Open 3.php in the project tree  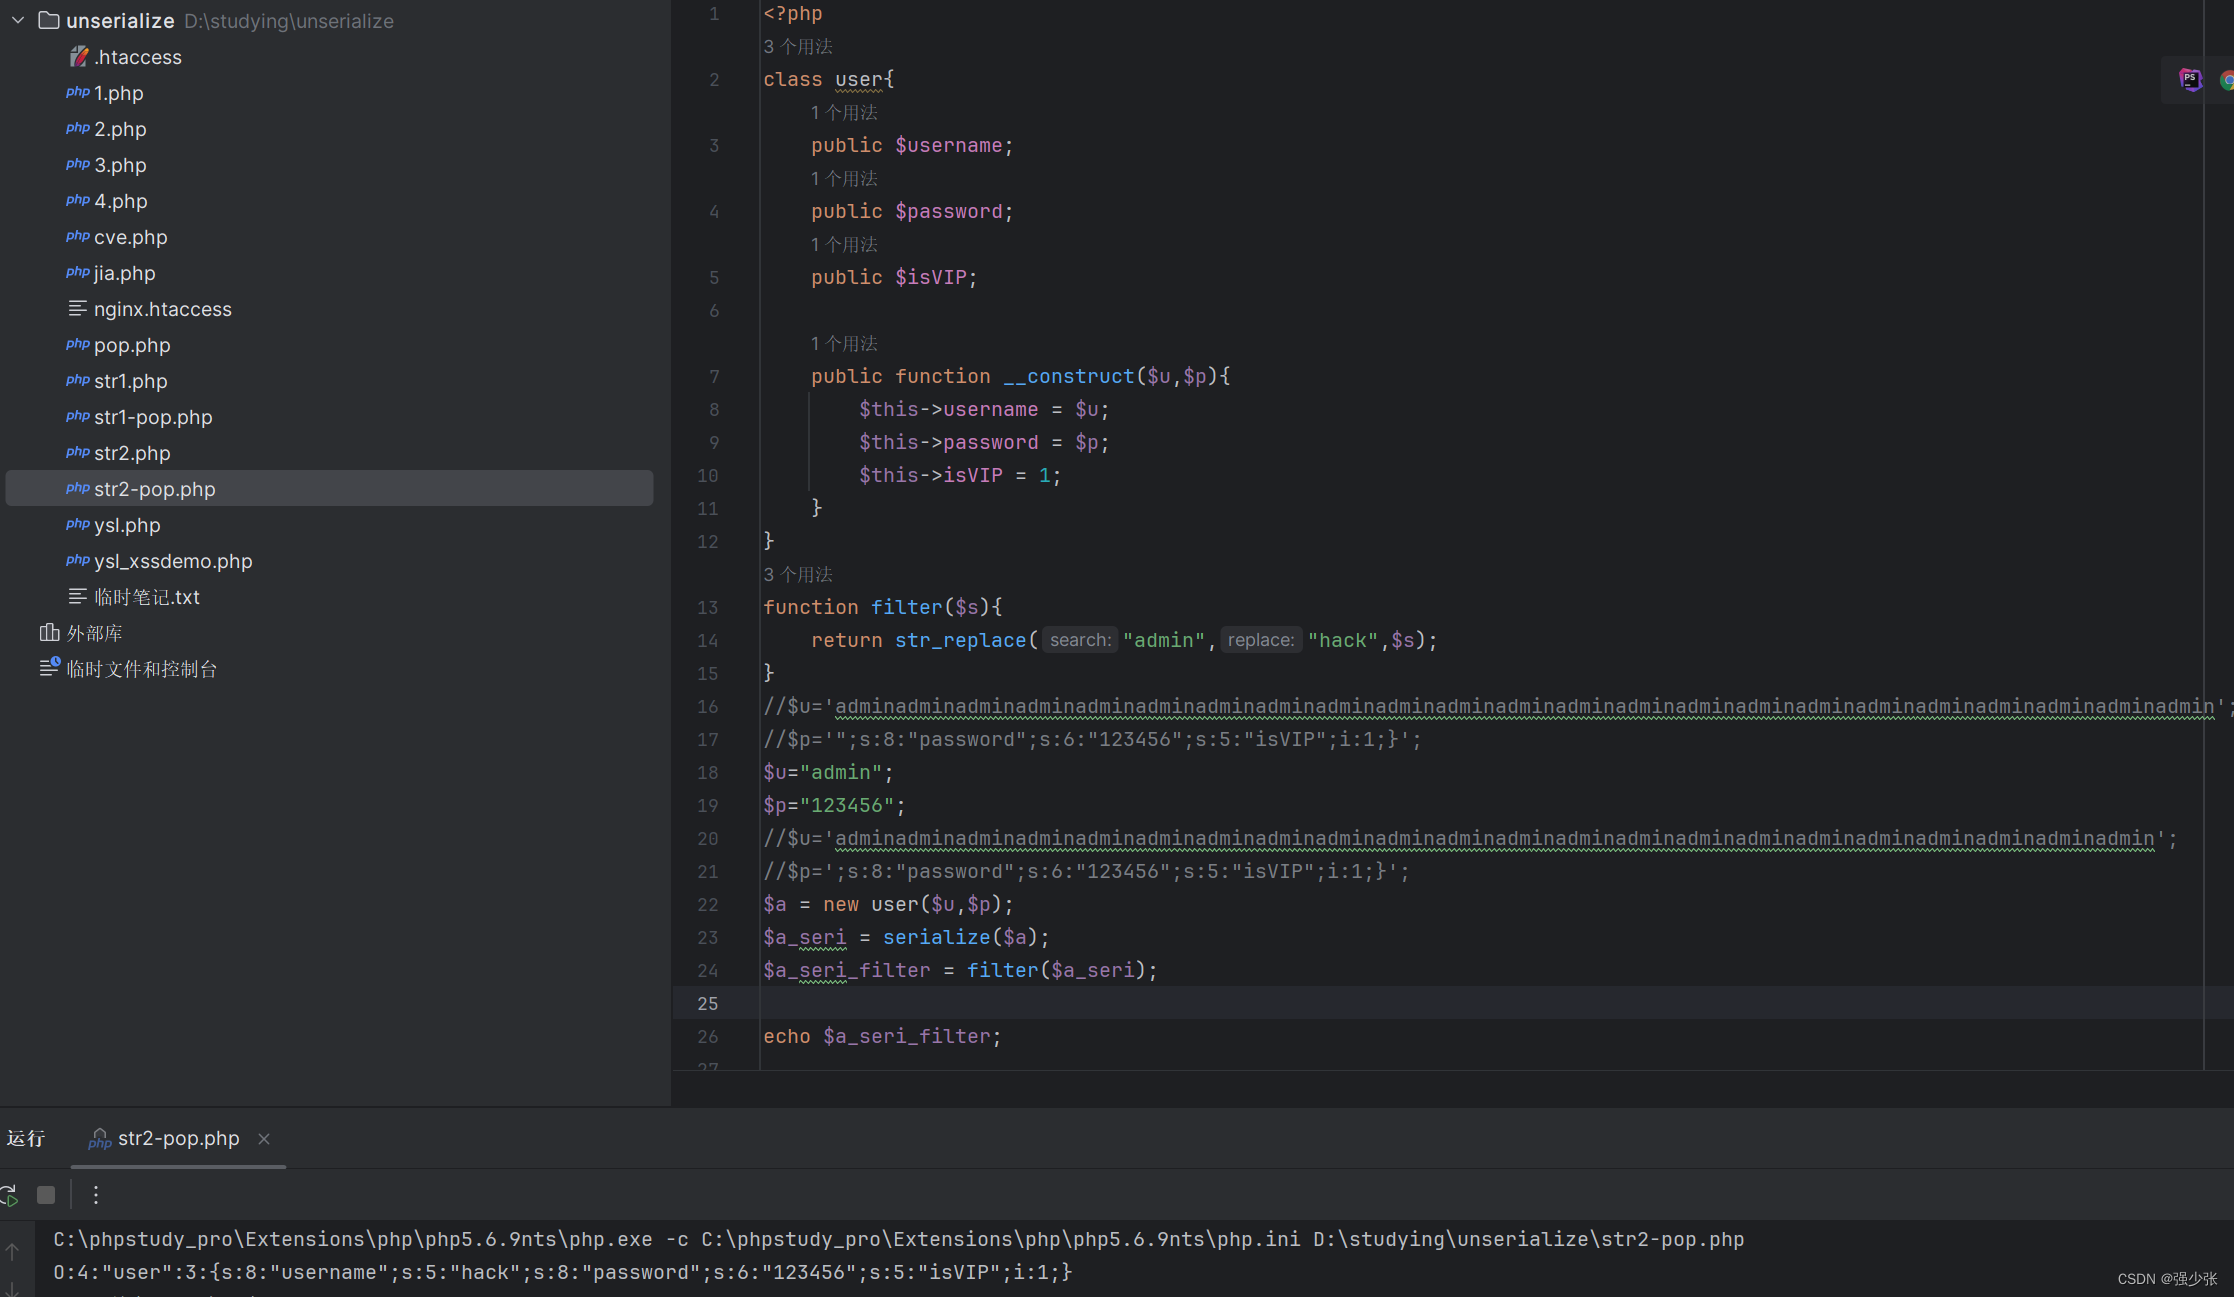tap(120, 165)
